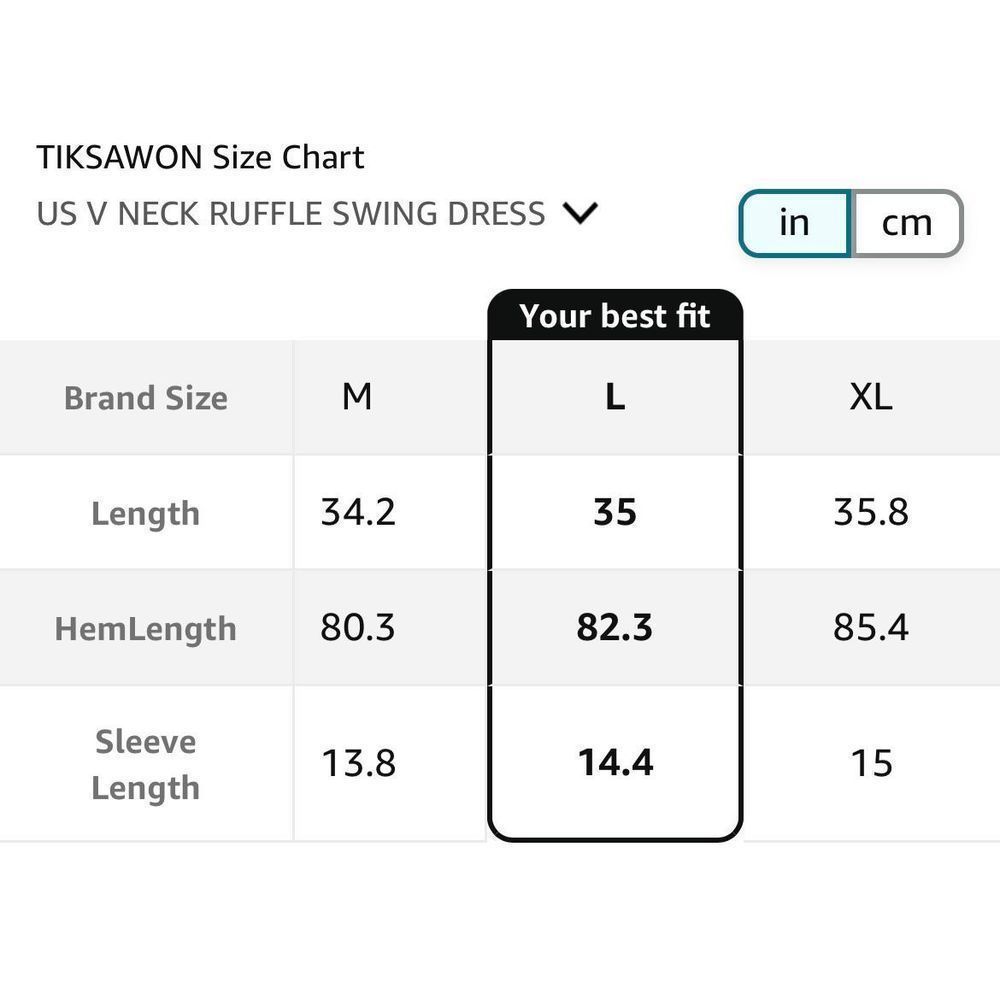Click the 82.3 hem length for L
1000x1000 pixels.
pyautogui.click(x=615, y=627)
